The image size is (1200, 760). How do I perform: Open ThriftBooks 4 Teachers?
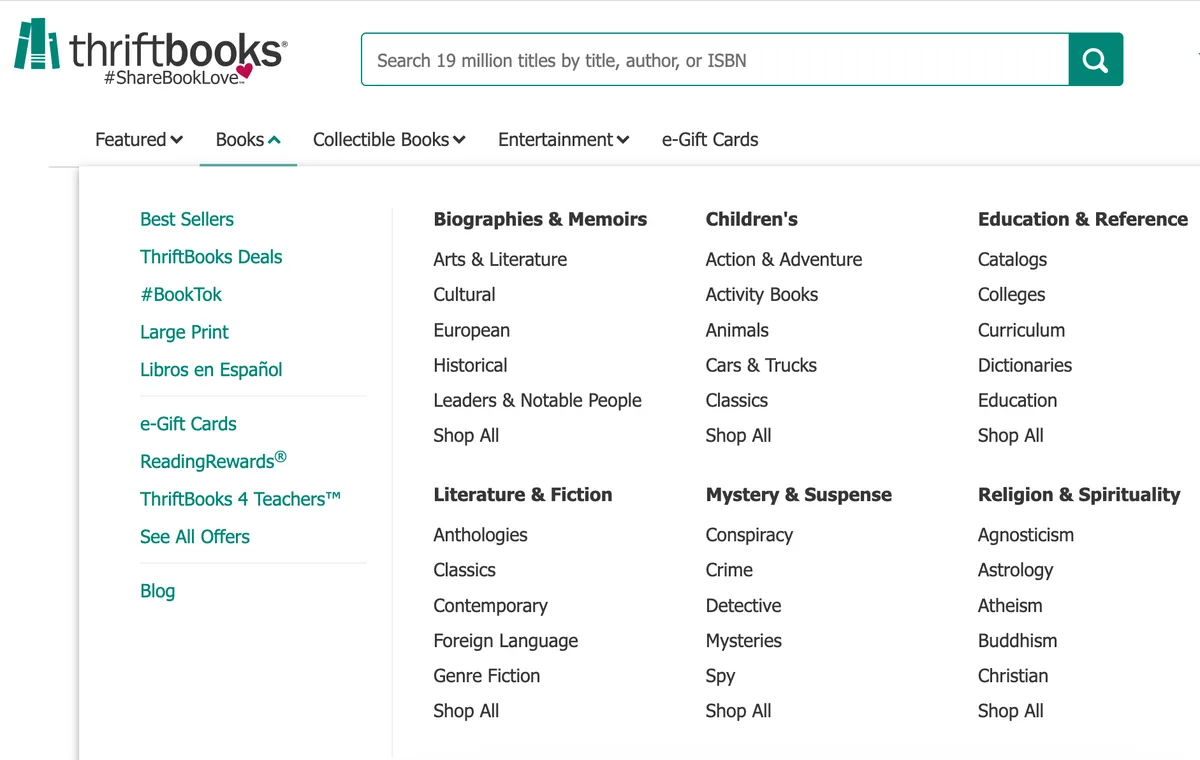point(240,498)
